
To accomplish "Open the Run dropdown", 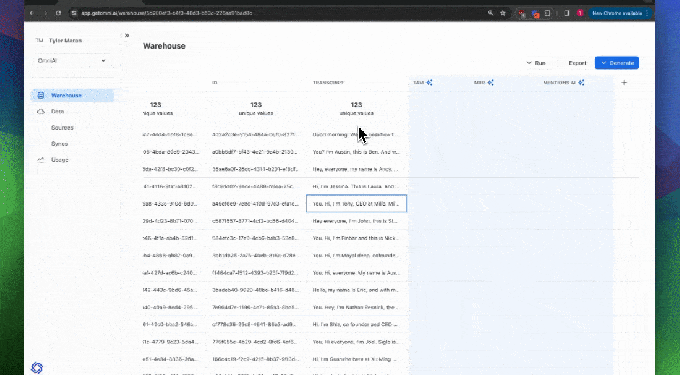I will pyautogui.click(x=536, y=63).
